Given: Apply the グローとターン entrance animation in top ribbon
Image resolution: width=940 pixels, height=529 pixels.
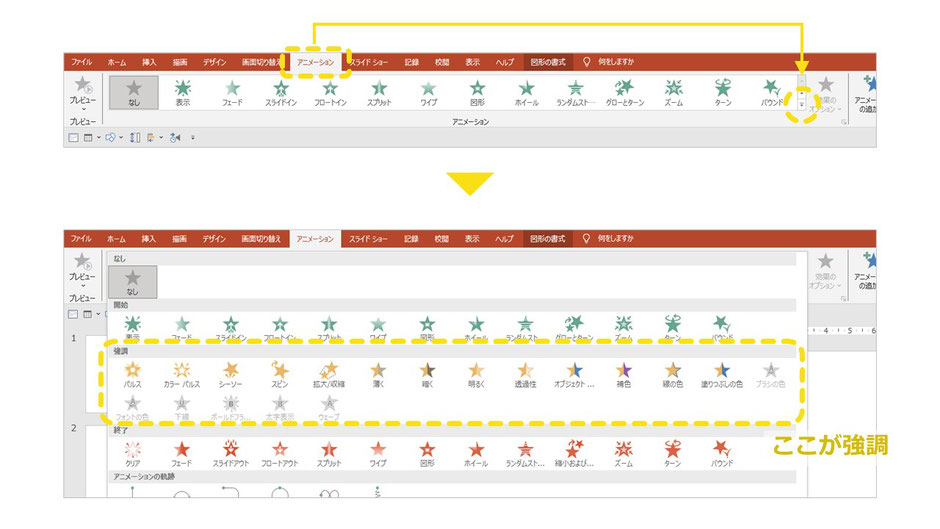Looking at the screenshot, I should [625, 93].
